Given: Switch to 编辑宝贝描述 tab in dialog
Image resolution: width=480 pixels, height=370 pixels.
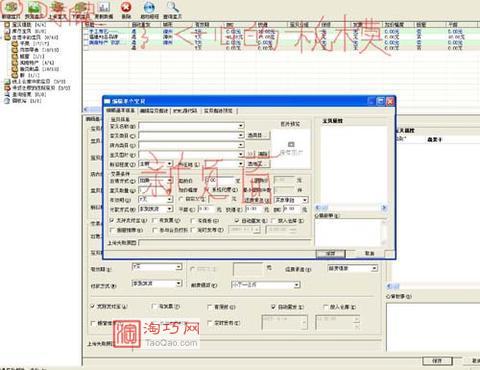Looking at the screenshot, I should (154, 110).
